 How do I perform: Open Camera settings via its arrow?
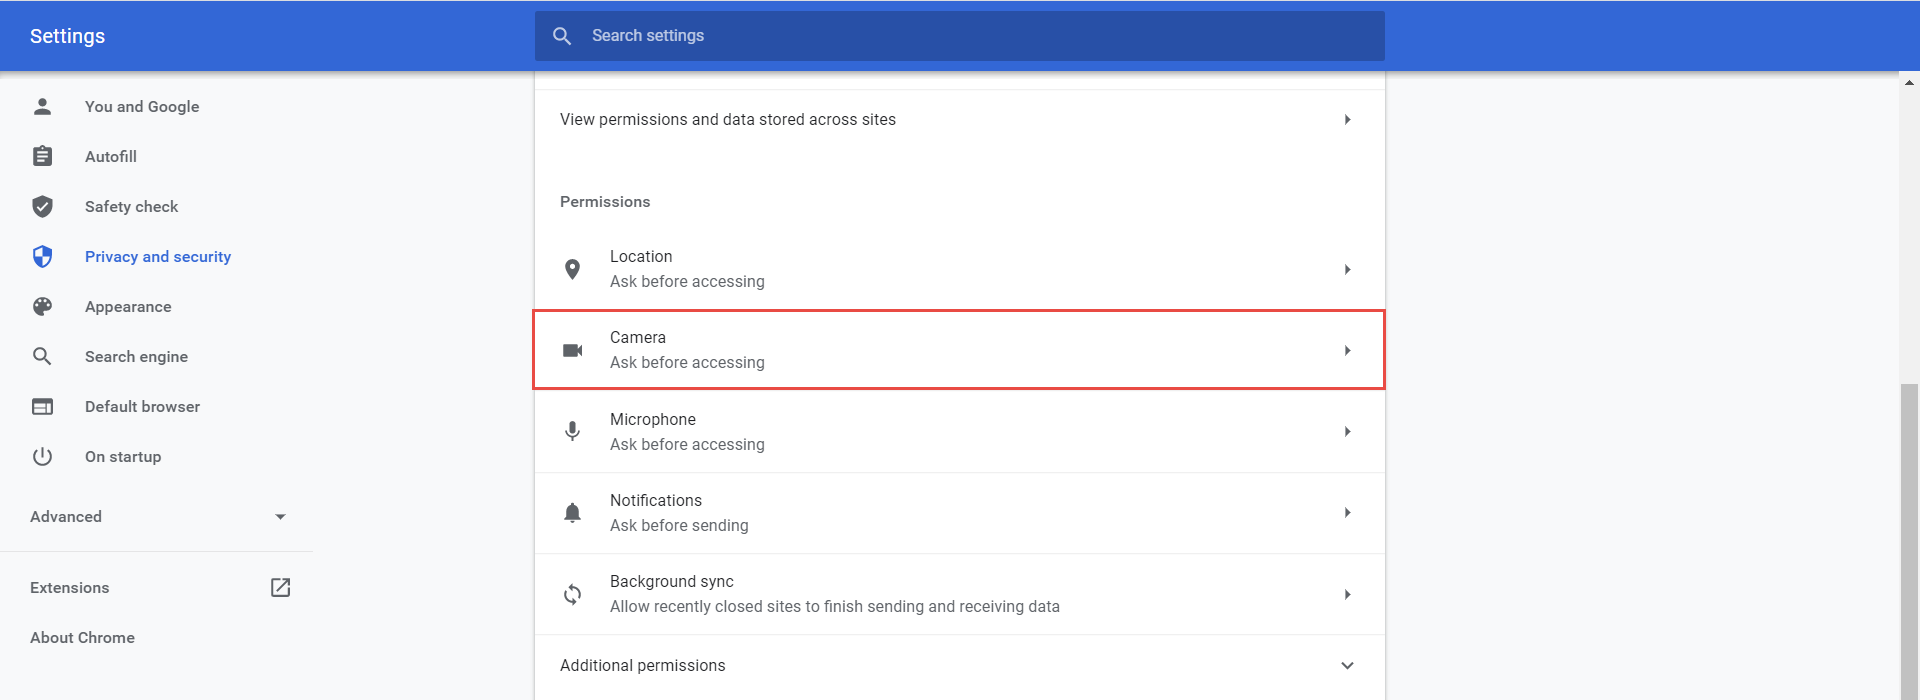1347,350
